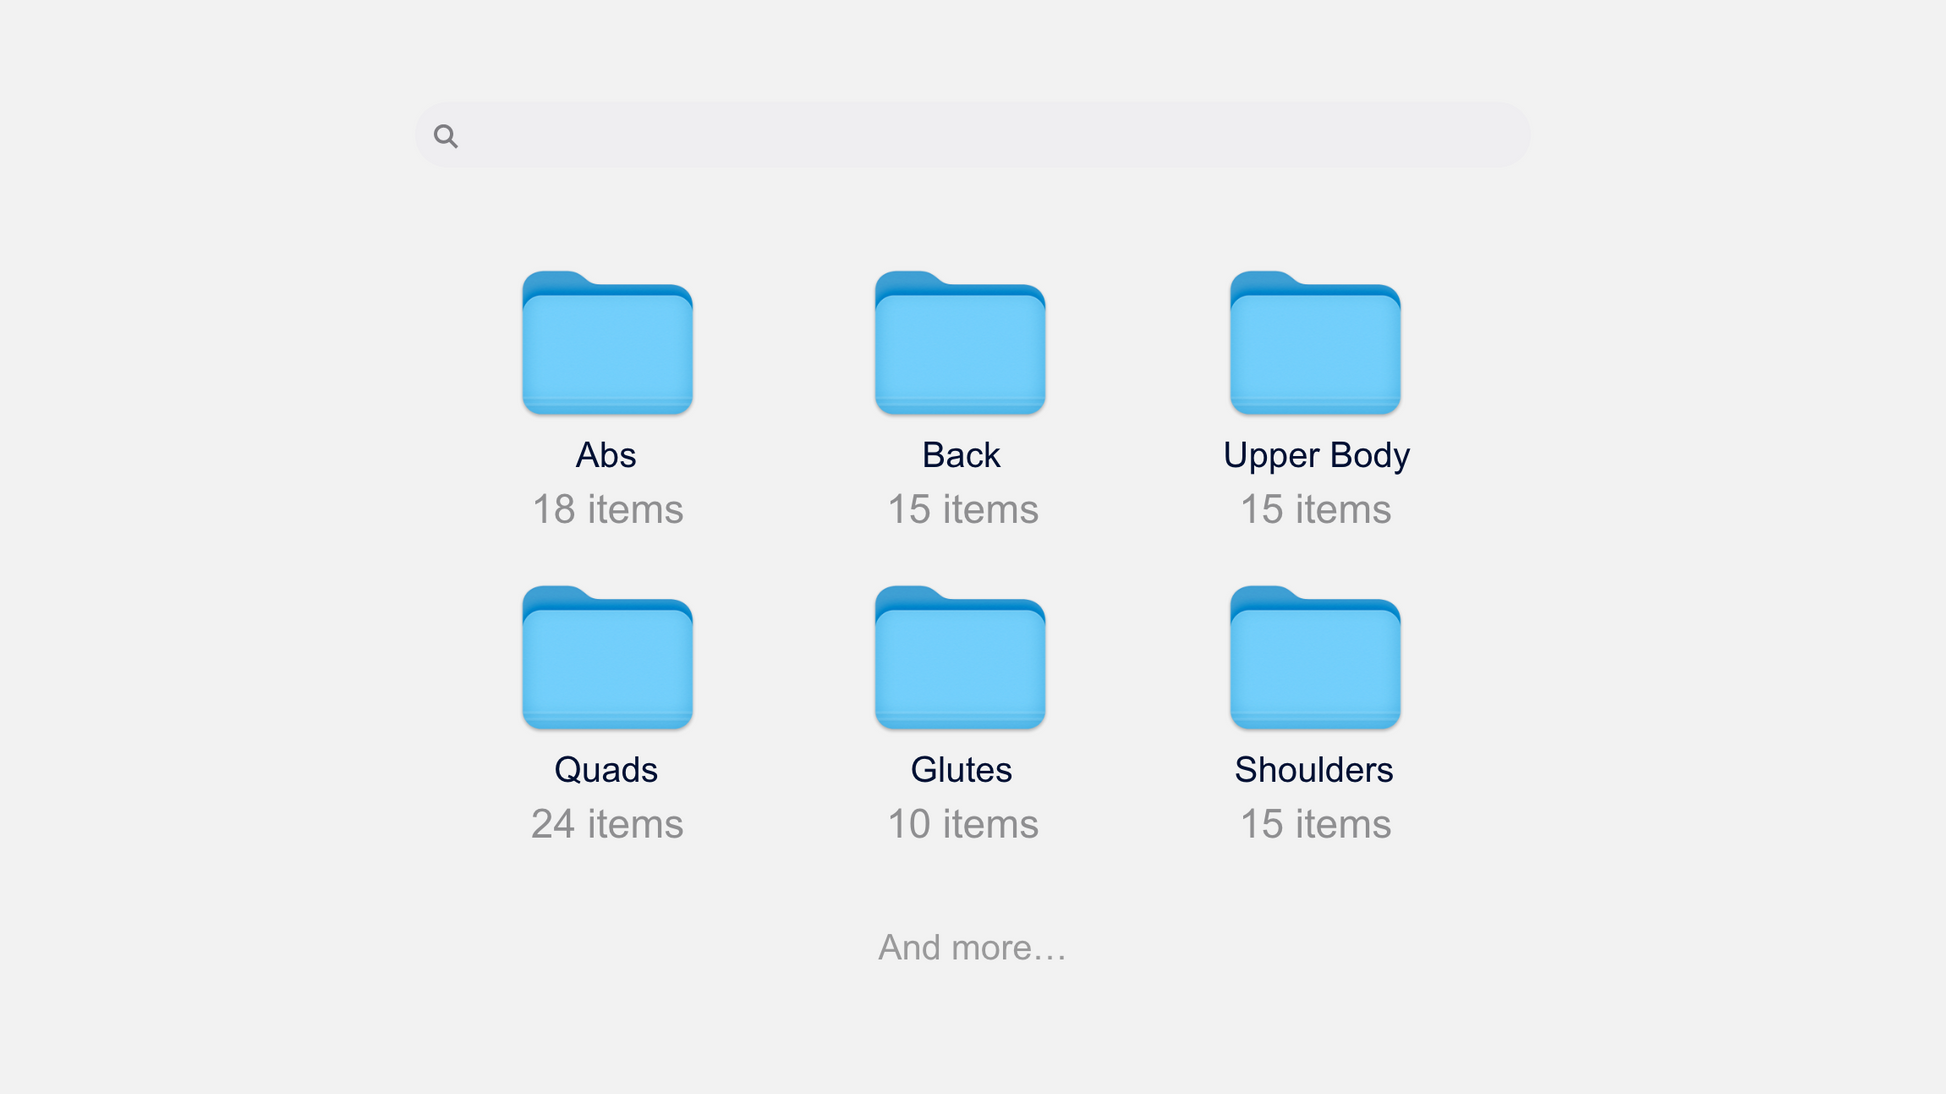Open the Upper Body folder icon
This screenshot has width=1946, height=1094.
point(1315,344)
